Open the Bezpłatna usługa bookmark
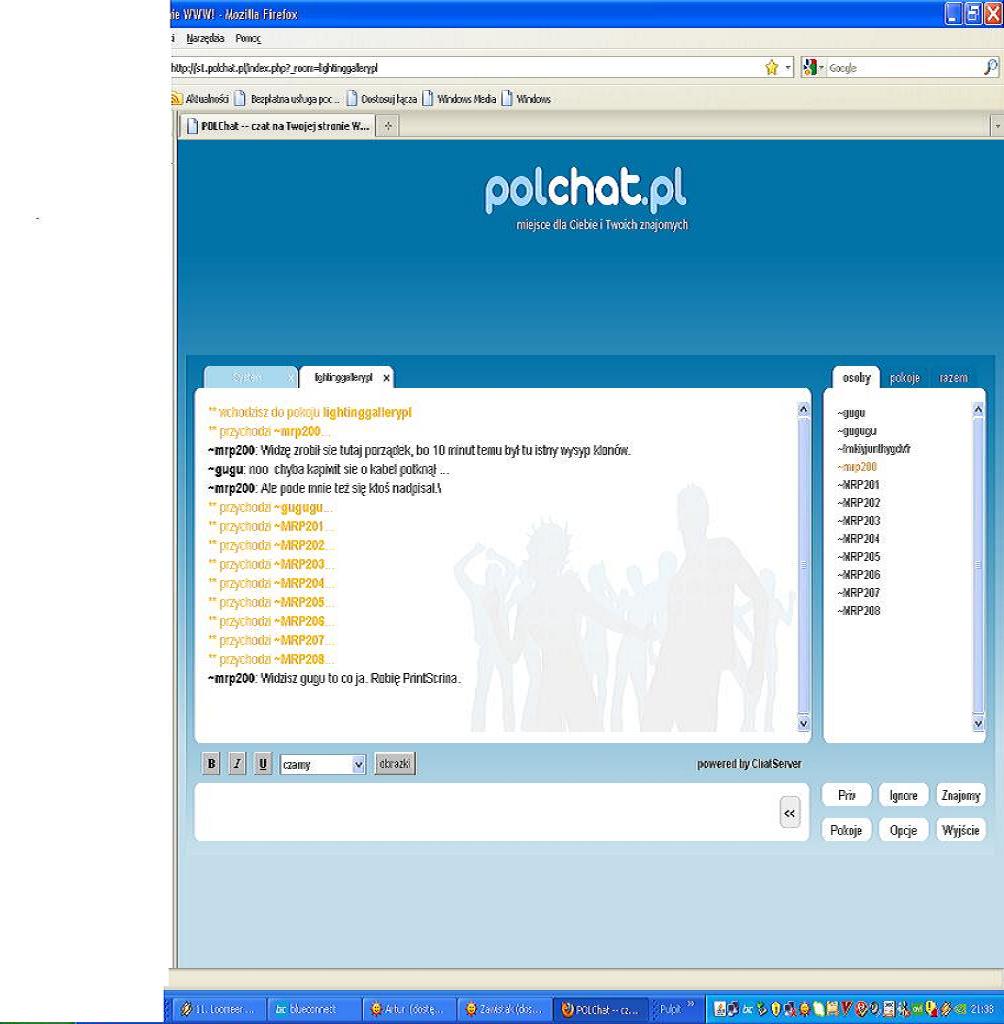 coord(287,99)
